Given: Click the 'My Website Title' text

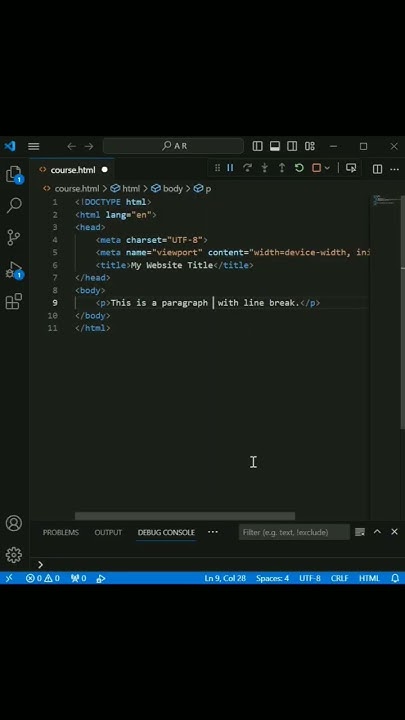Looking at the screenshot, I should (x=172, y=265).
